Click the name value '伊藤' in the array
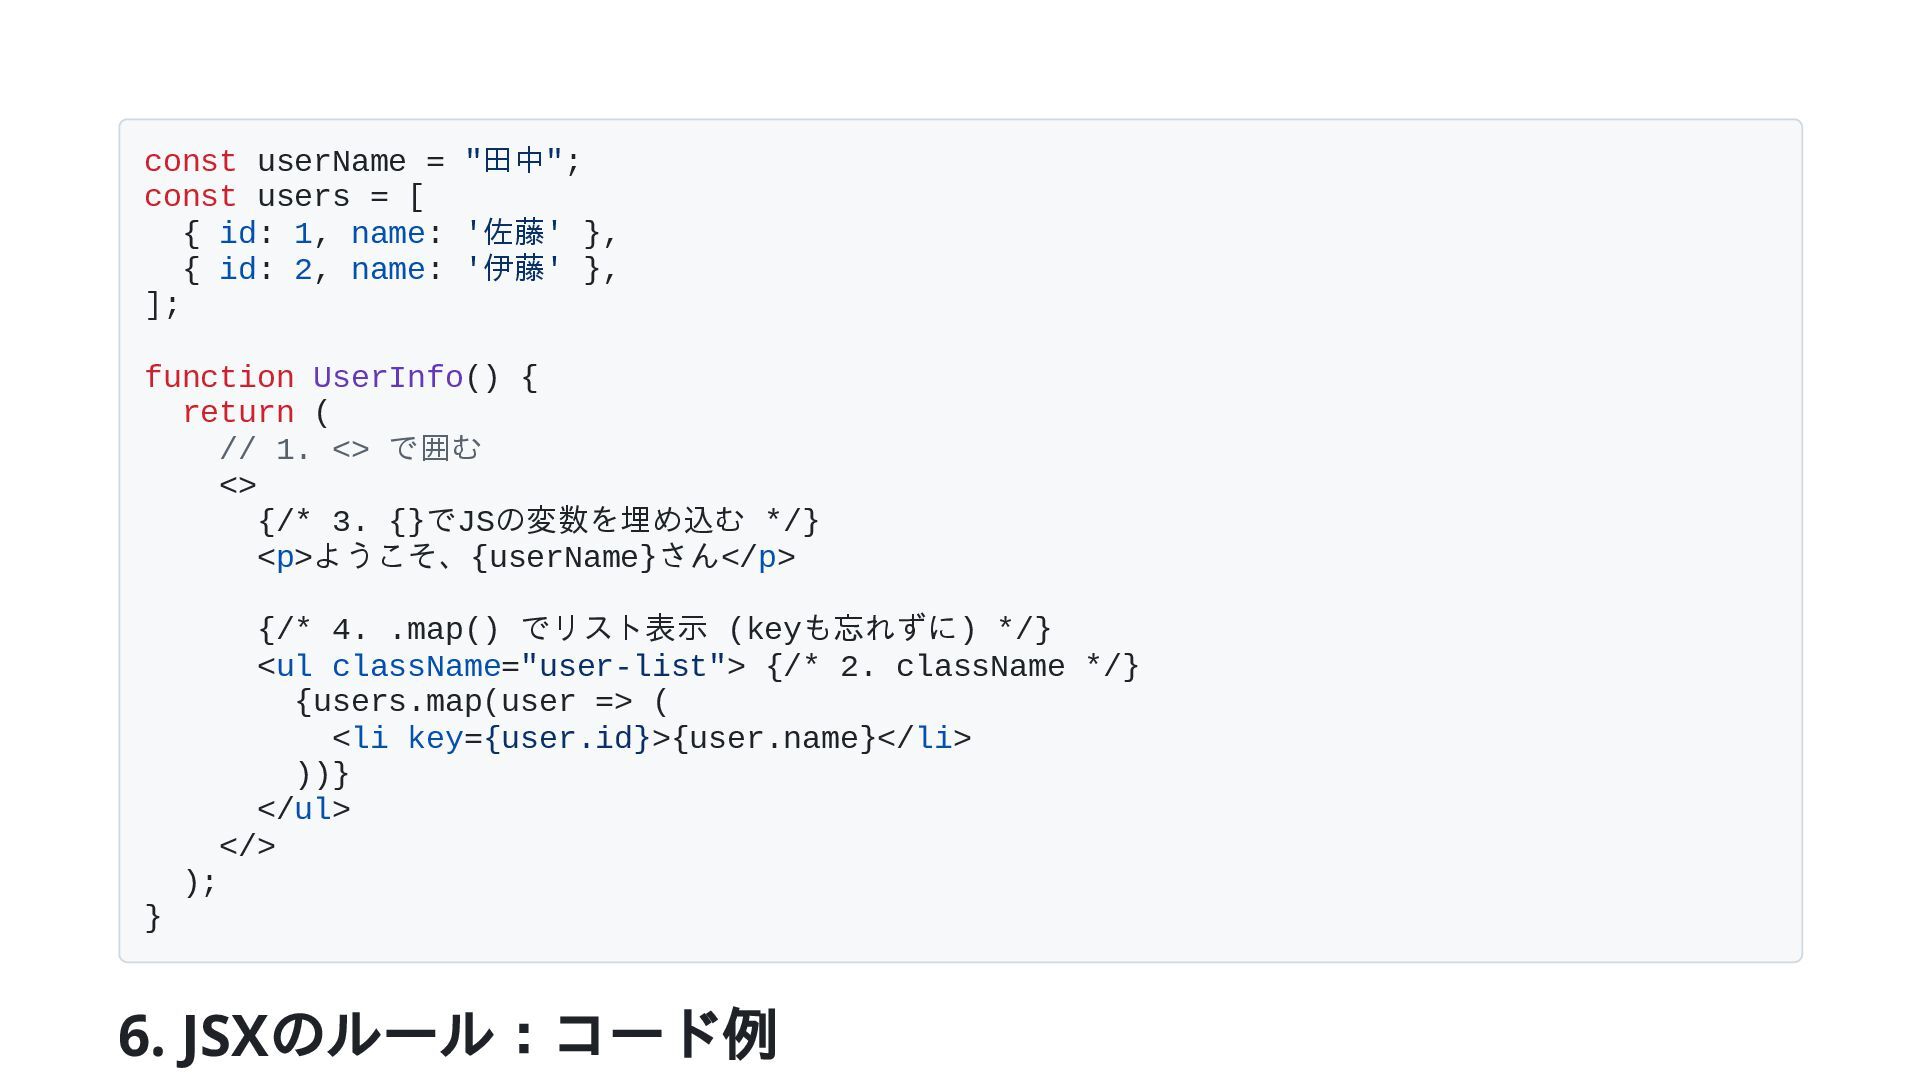Viewport: 1920px width, 1080px height. pyautogui.click(x=513, y=270)
